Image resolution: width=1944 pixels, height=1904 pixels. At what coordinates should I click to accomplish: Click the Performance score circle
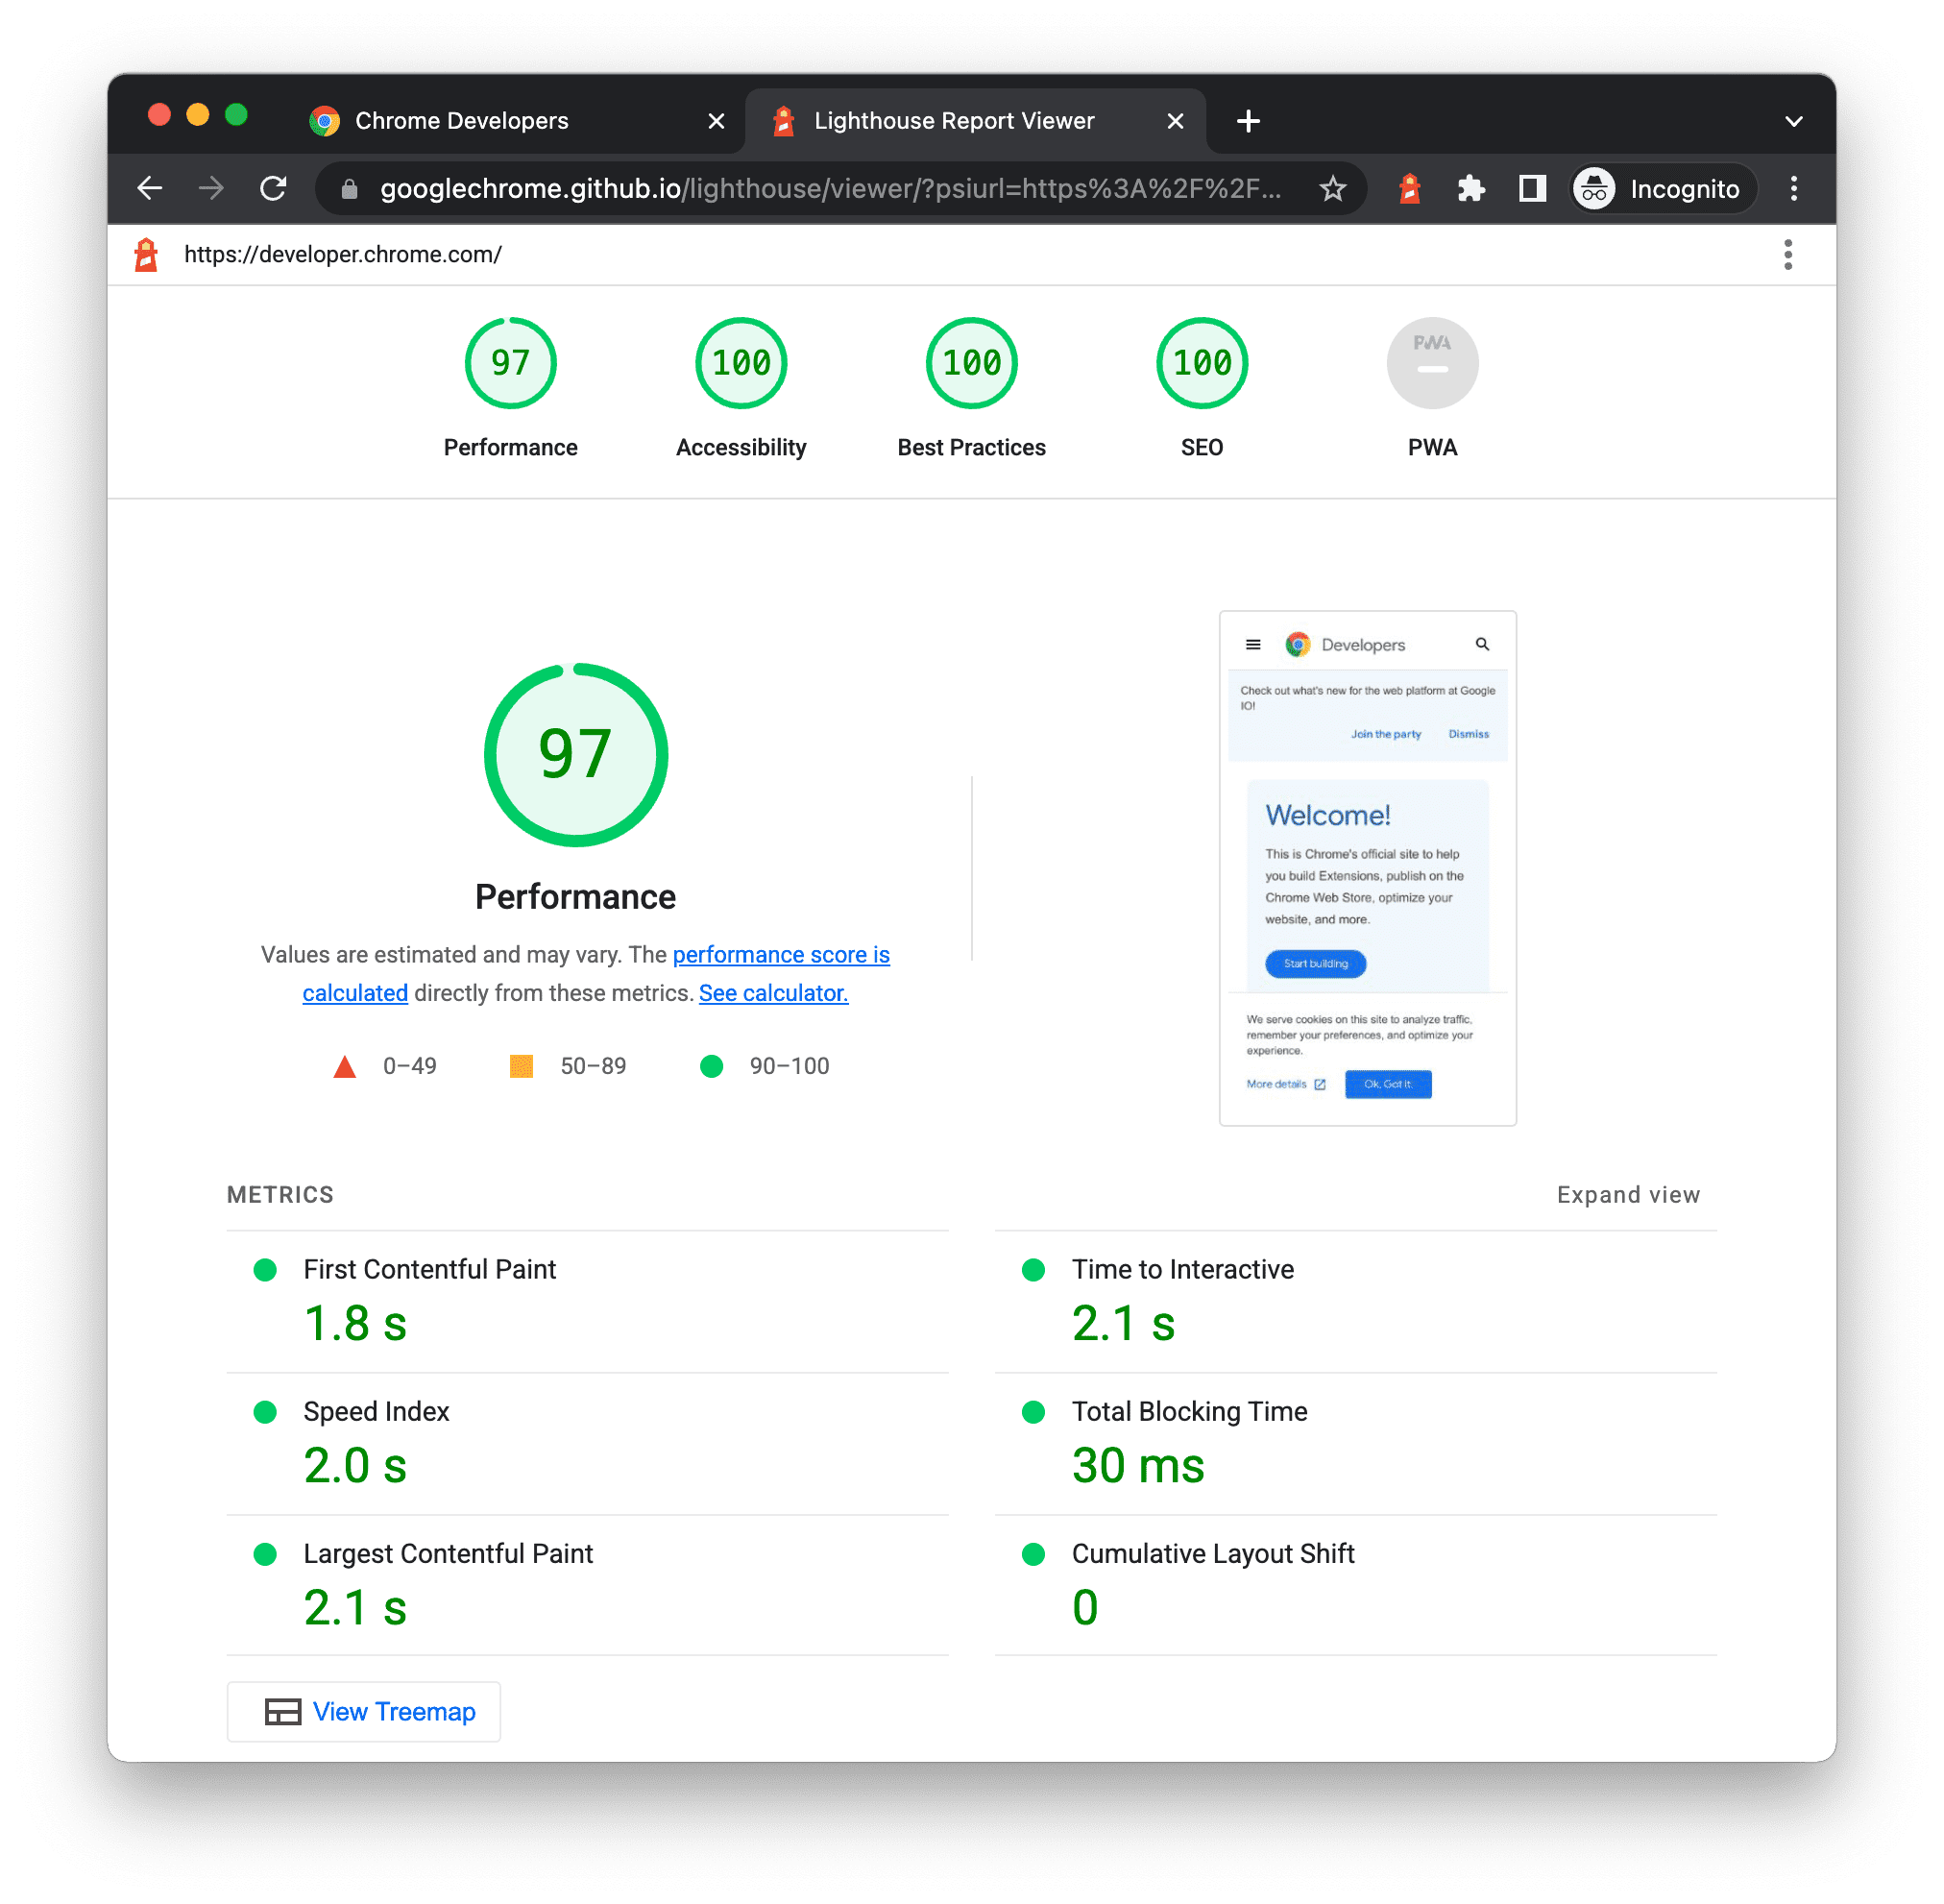(509, 364)
